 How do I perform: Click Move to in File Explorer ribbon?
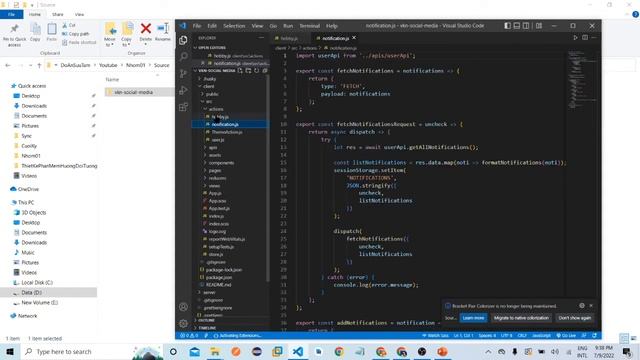point(110,34)
